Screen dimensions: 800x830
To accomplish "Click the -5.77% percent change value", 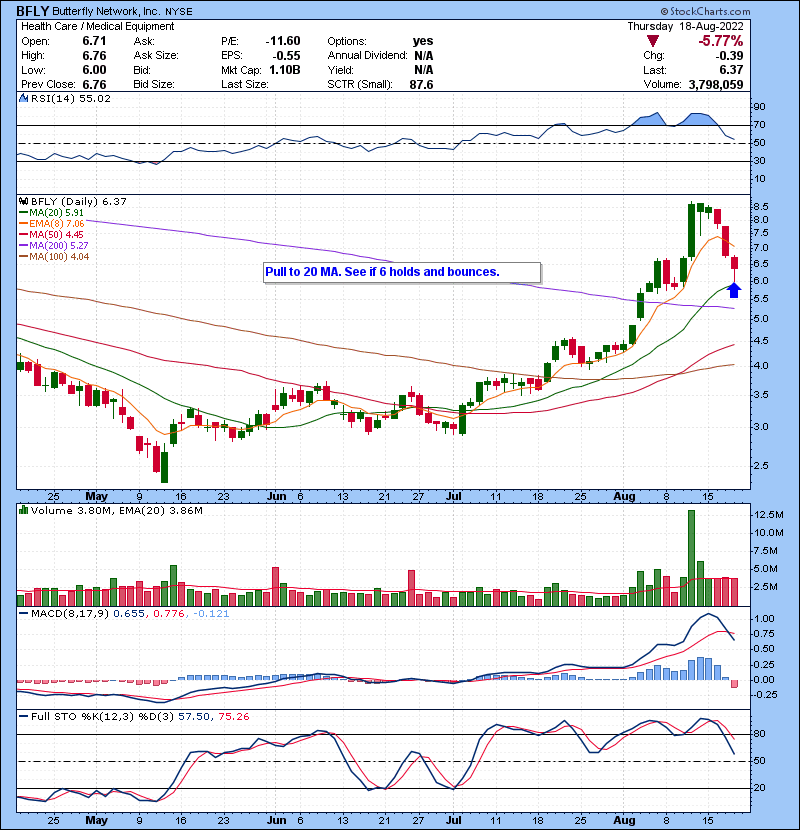I will (x=720, y=41).
